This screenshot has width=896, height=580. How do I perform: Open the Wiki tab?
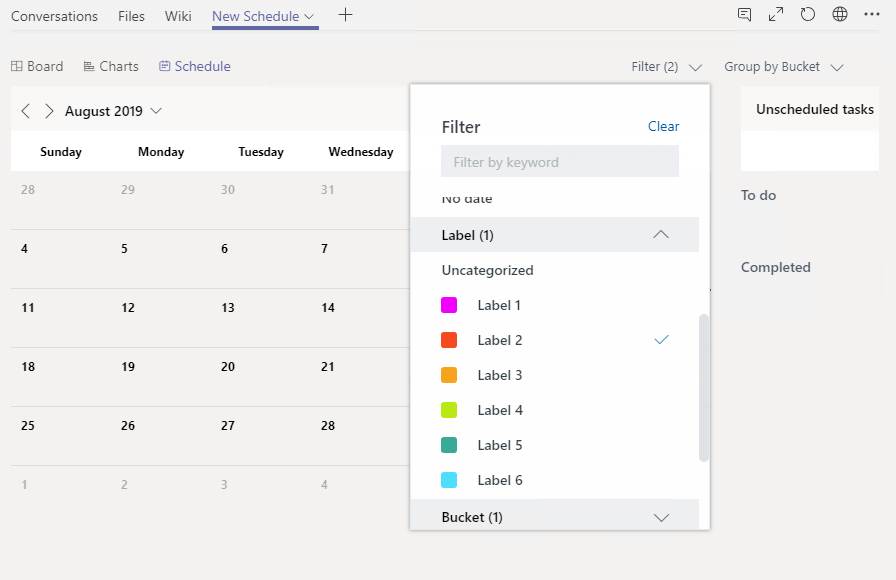point(178,16)
